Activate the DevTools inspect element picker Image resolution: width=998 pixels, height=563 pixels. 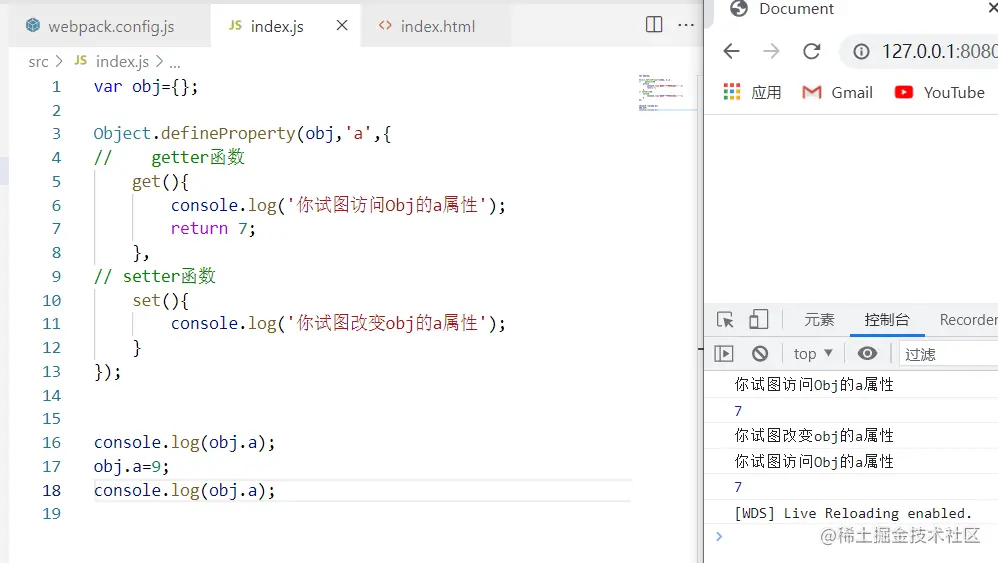tap(725, 319)
